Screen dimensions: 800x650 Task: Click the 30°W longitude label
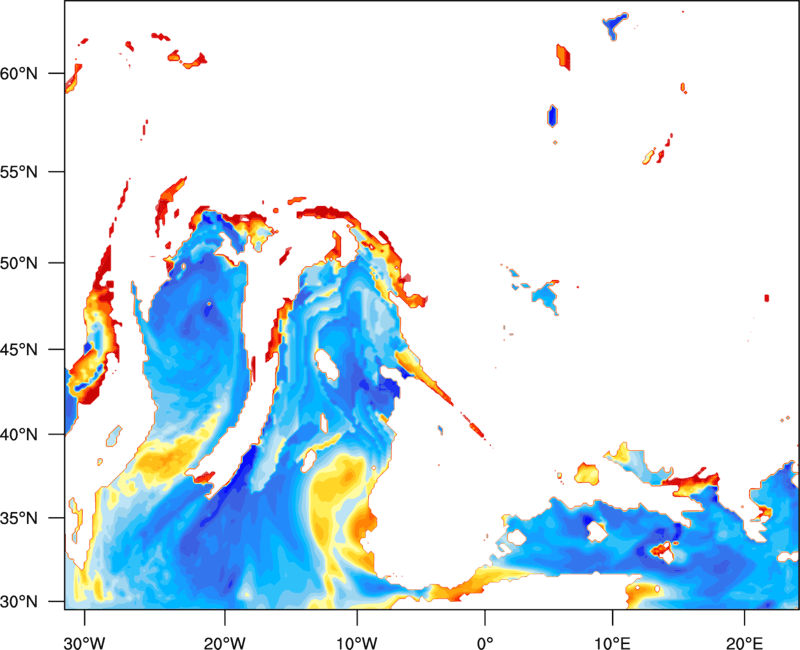pos(84,643)
